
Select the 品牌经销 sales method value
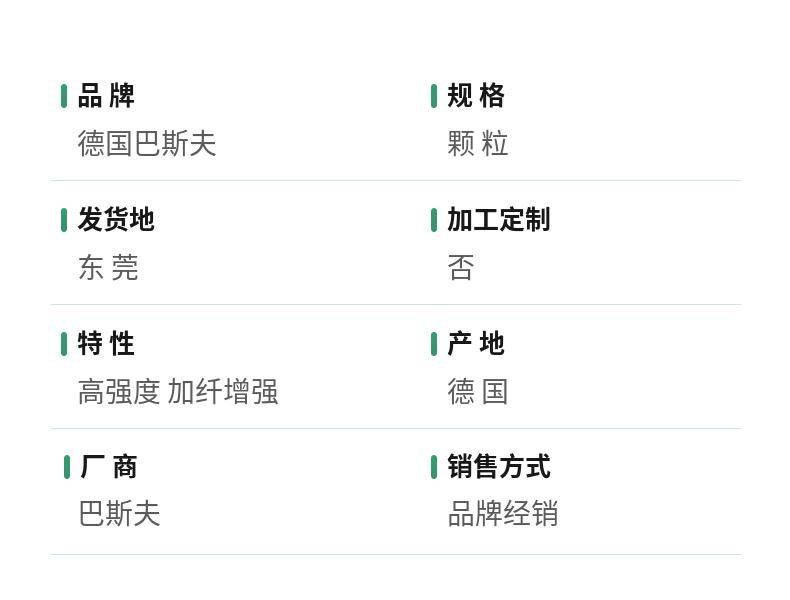(x=502, y=514)
